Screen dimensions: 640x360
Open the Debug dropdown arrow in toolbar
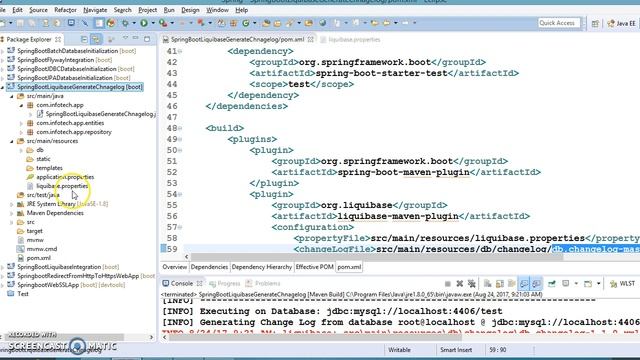click(x=133, y=23)
